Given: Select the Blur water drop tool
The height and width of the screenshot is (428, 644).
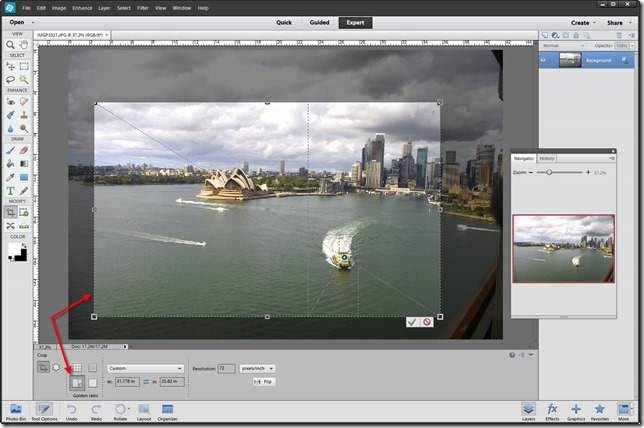Looking at the screenshot, I should click(x=10, y=129).
